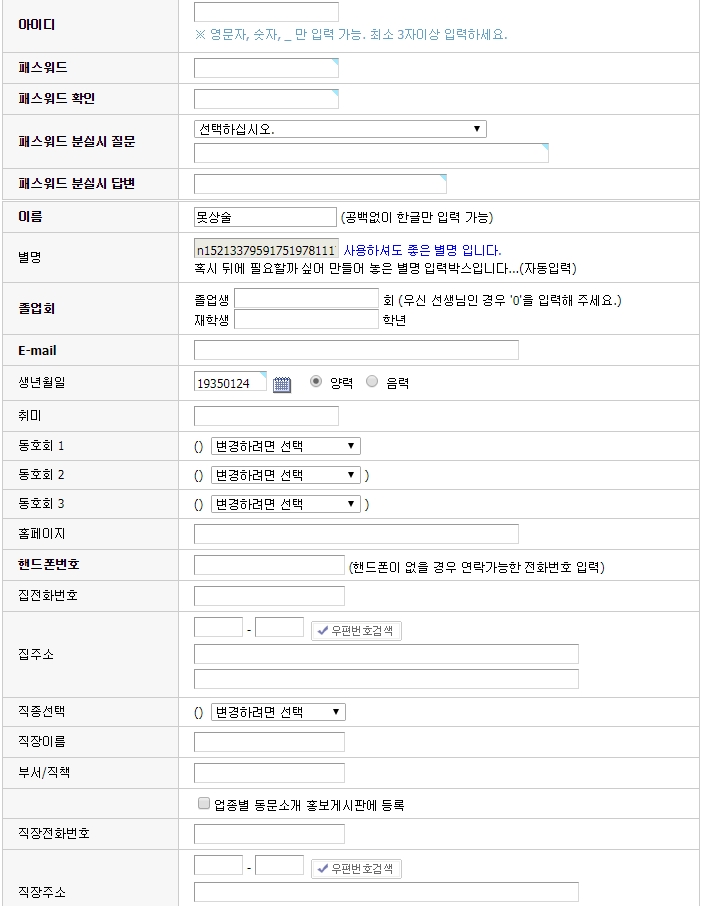
Task: Click first 집주소 postal code box
Action: pos(218,627)
